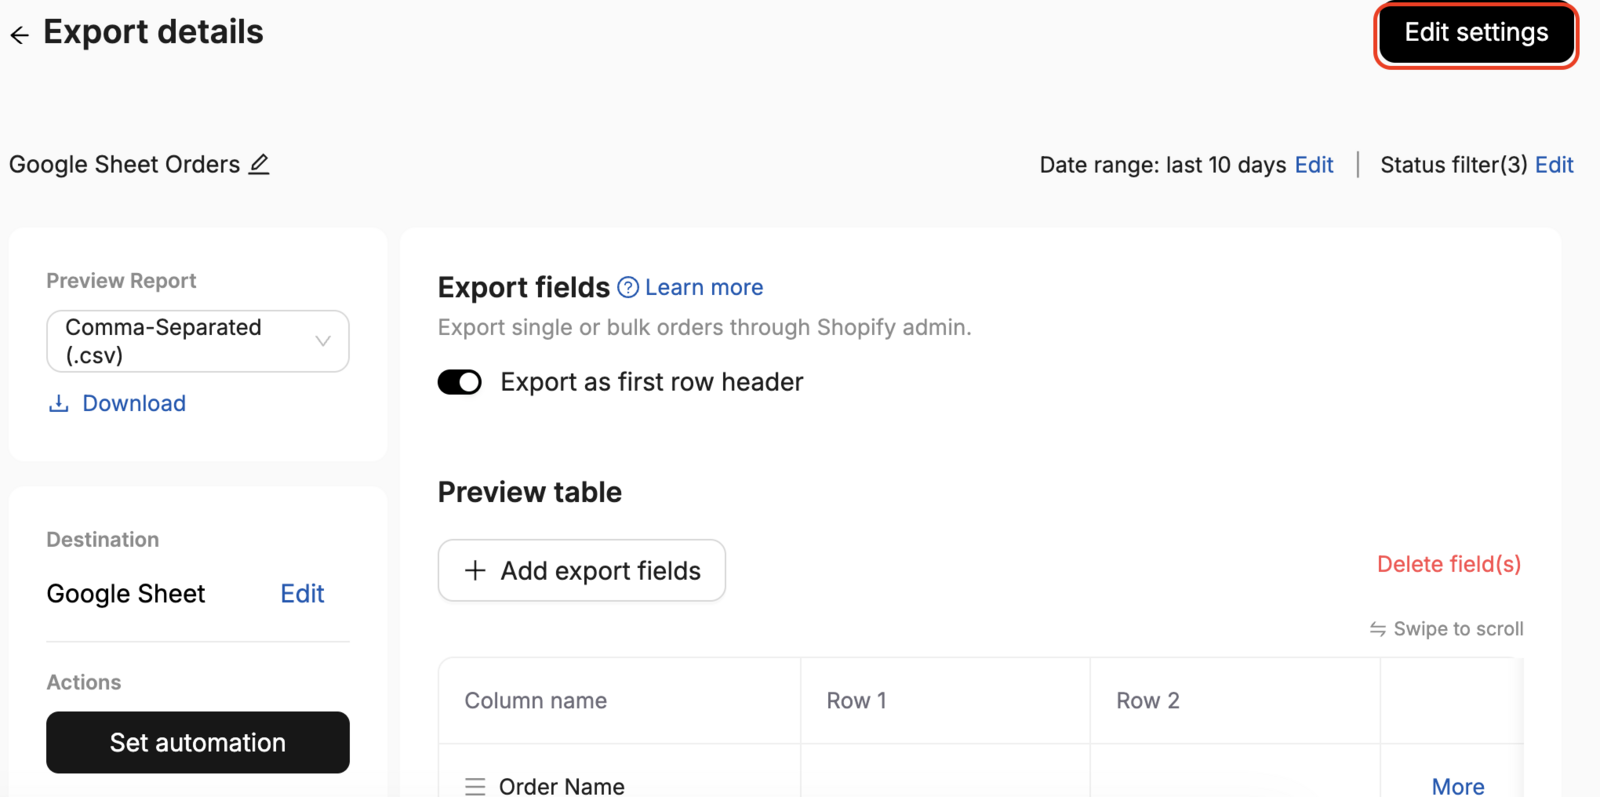Select the Column name header cell
Viewport: 1600px width, 797px height.
coord(620,701)
